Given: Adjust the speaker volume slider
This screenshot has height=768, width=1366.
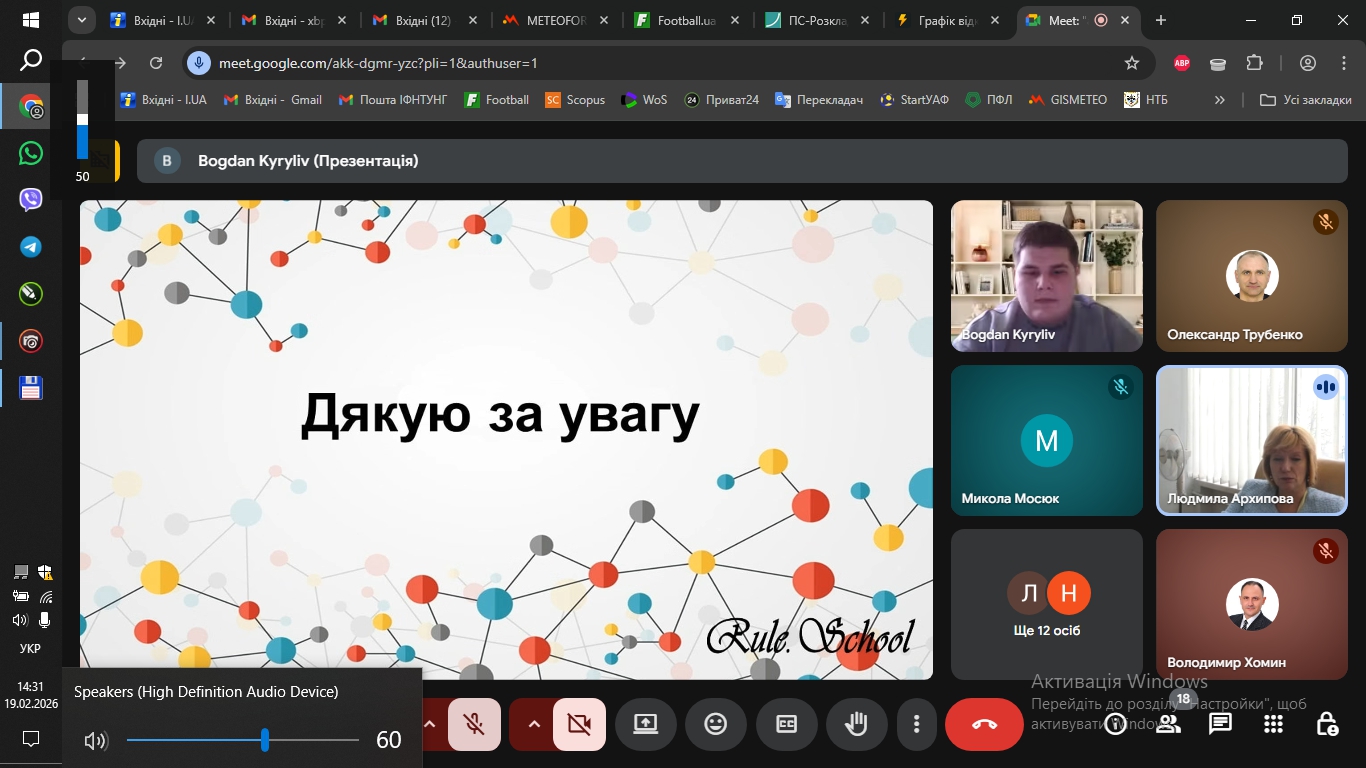Looking at the screenshot, I should coord(264,740).
